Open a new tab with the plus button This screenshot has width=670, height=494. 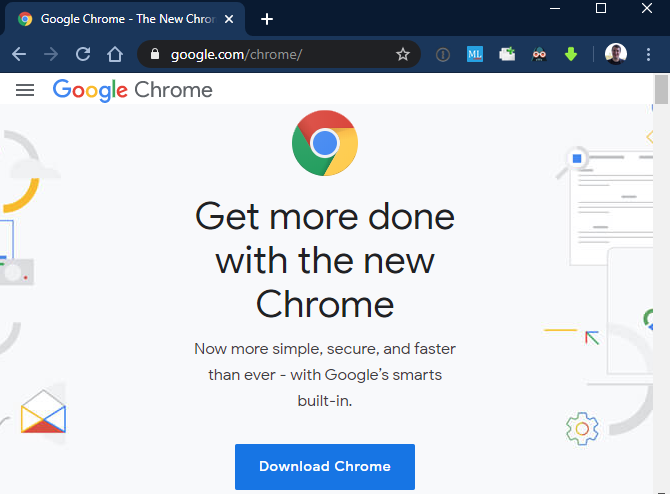[267, 19]
